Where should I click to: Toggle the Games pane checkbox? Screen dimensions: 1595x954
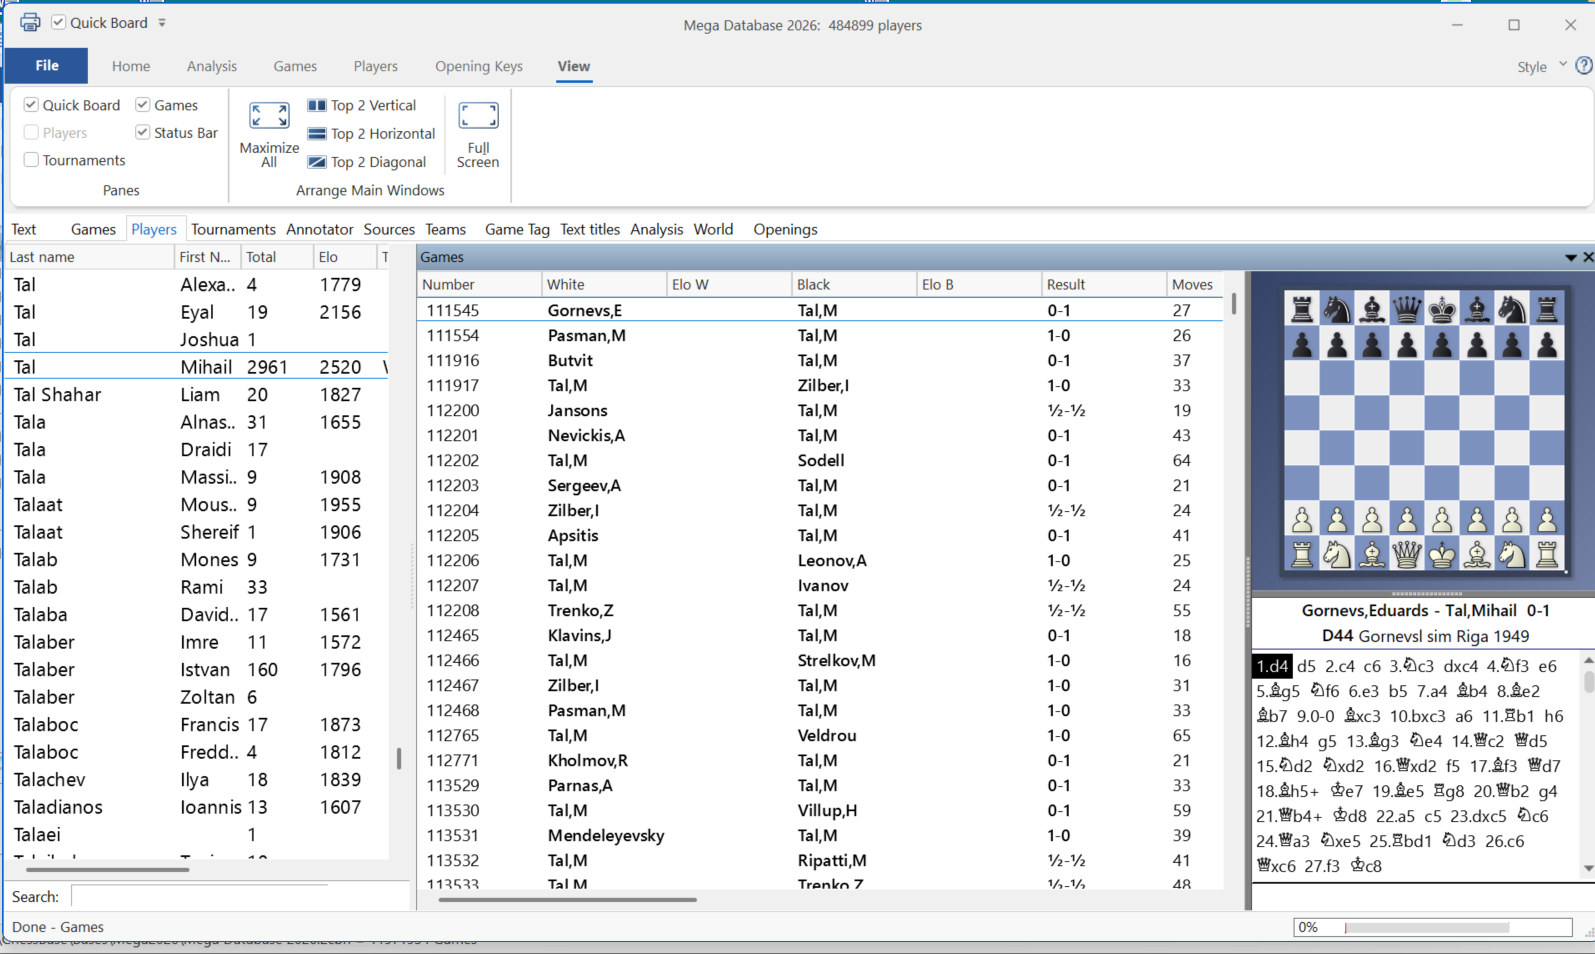(x=143, y=105)
